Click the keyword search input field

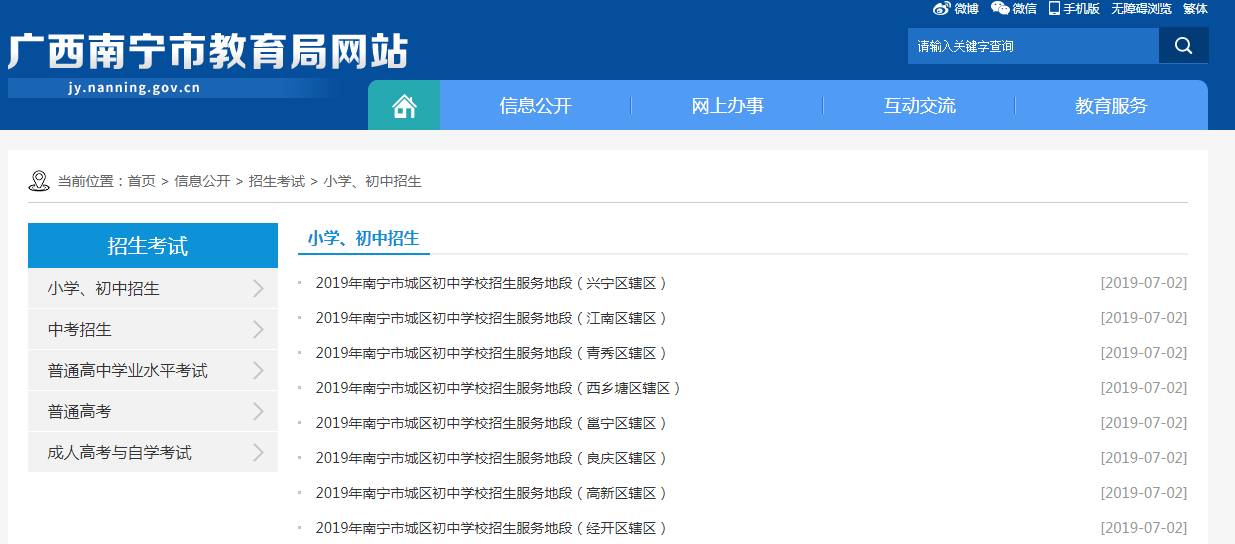pos(1033,45)
